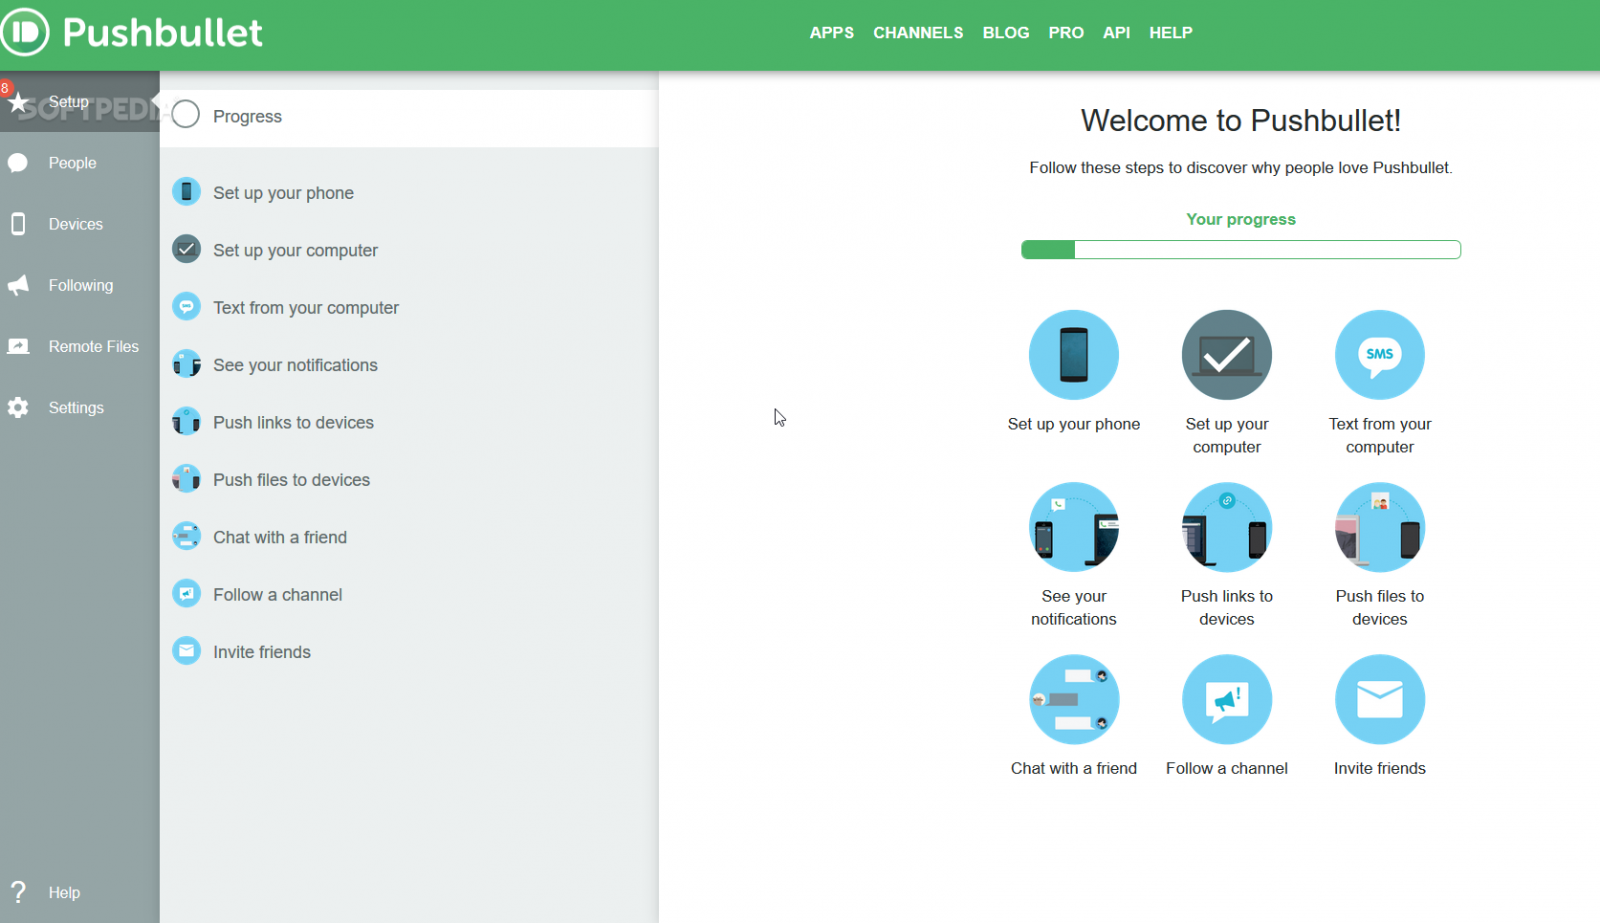Open the Devices phone icon in sidebar

[18, 224]
